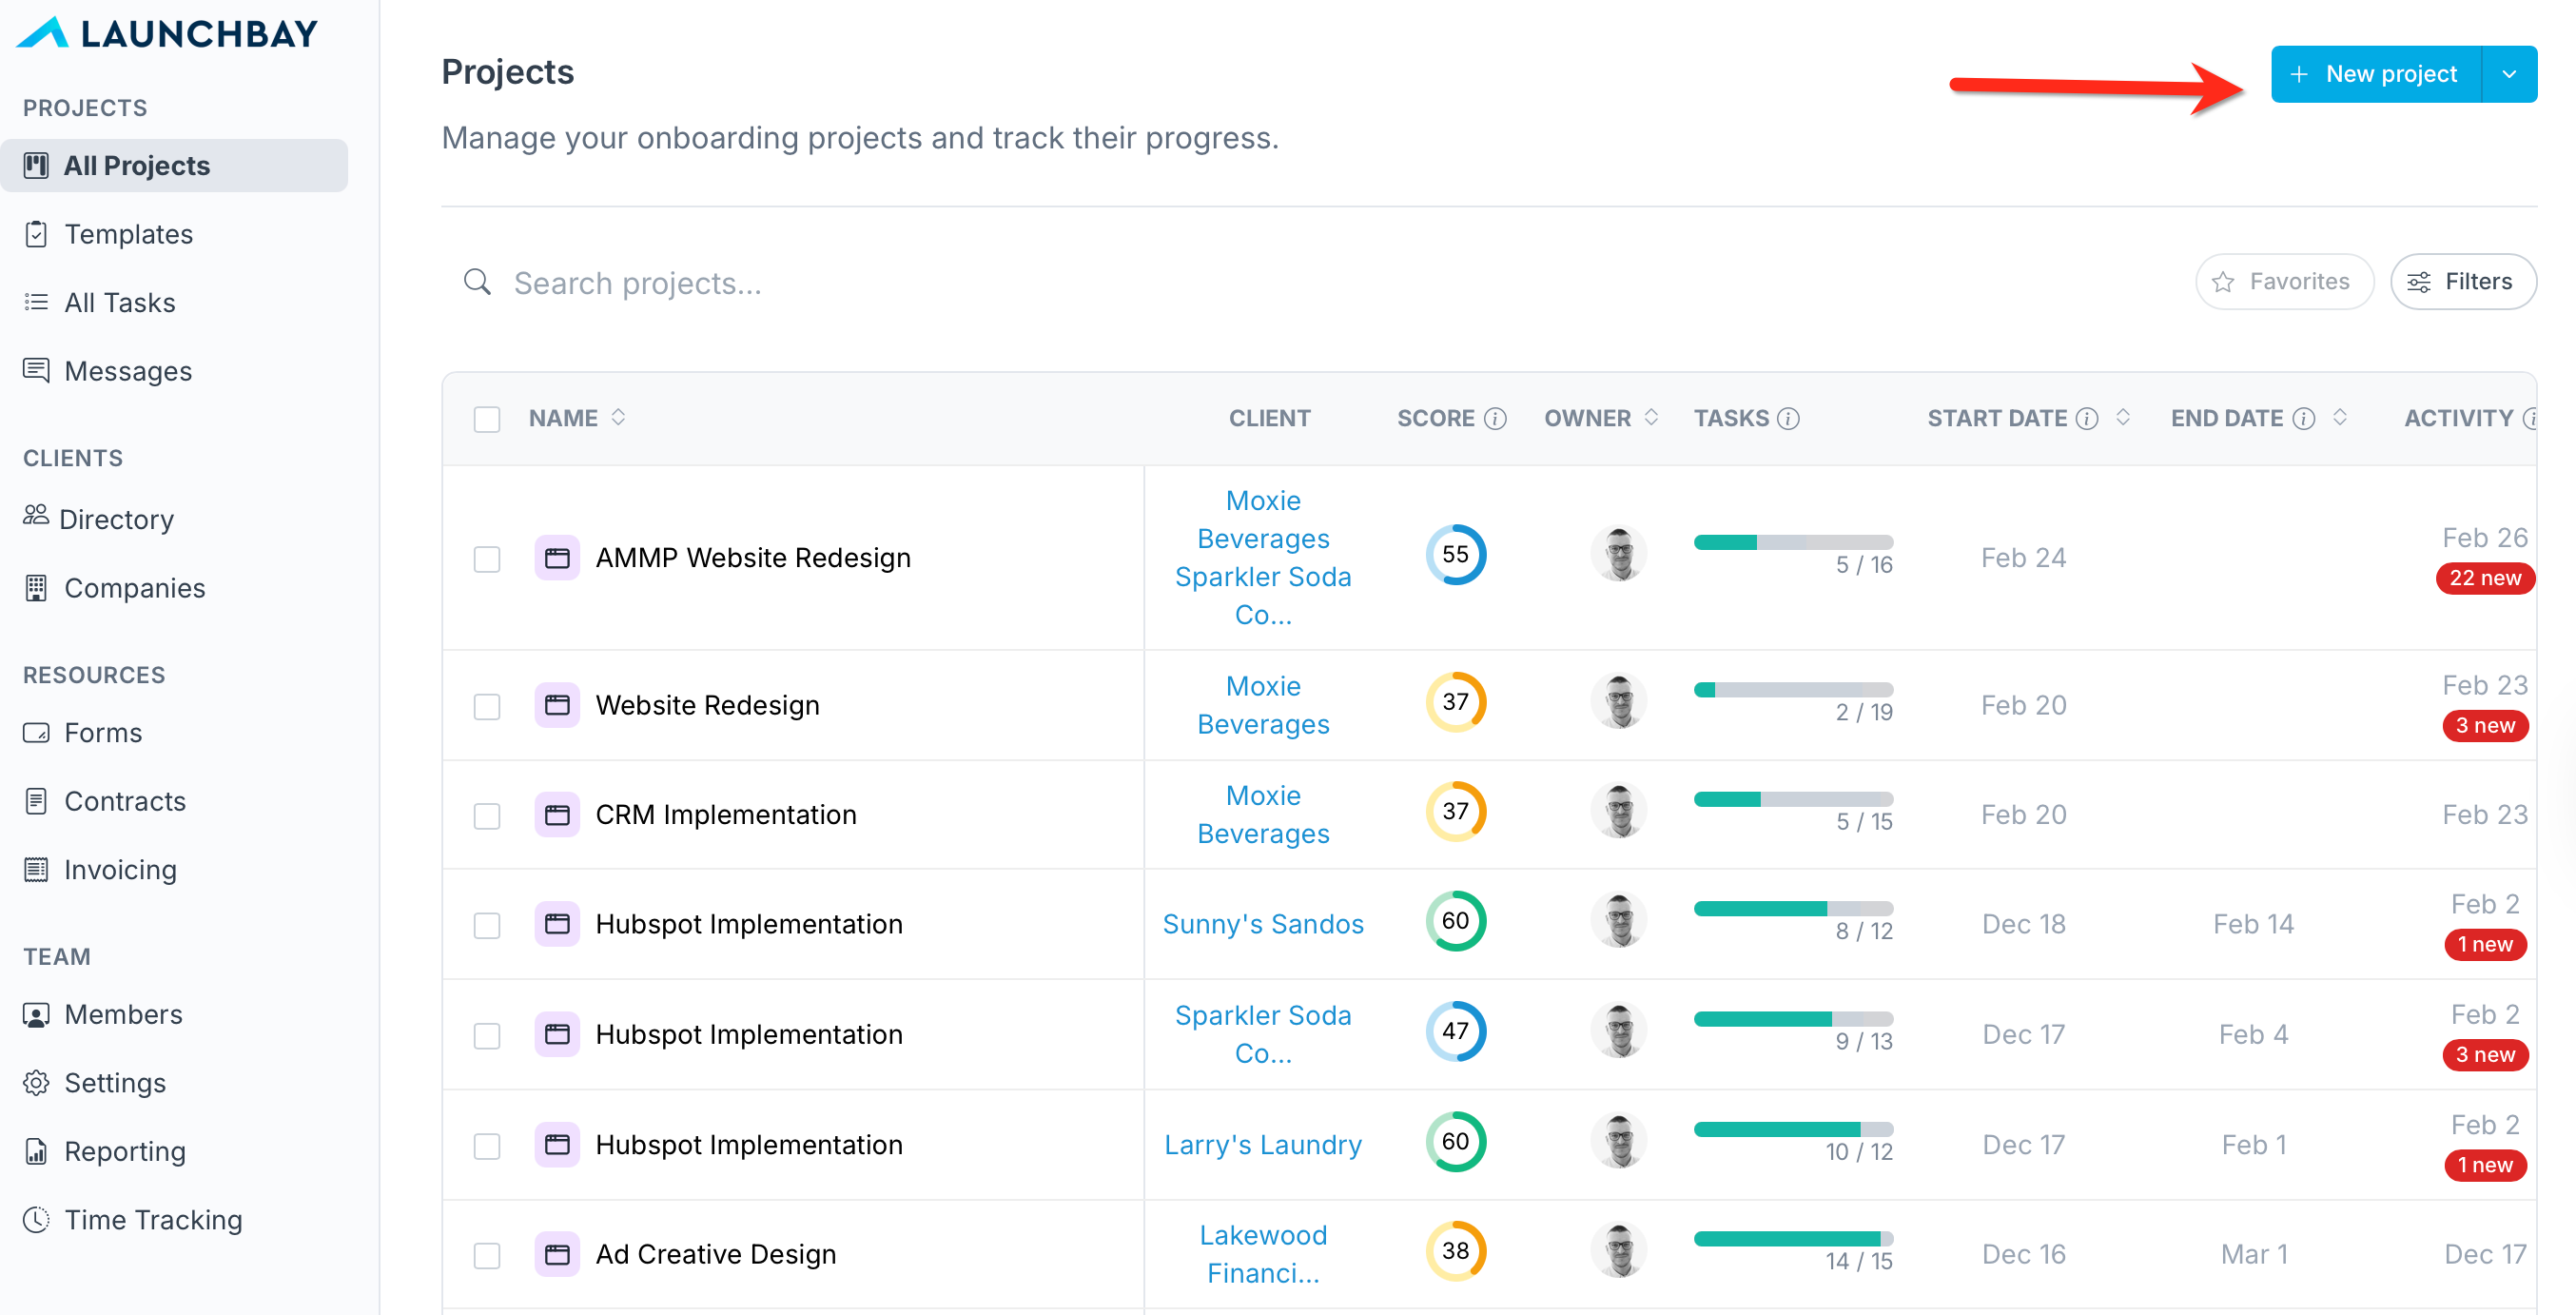Click the Start Date info icon

2087,418
